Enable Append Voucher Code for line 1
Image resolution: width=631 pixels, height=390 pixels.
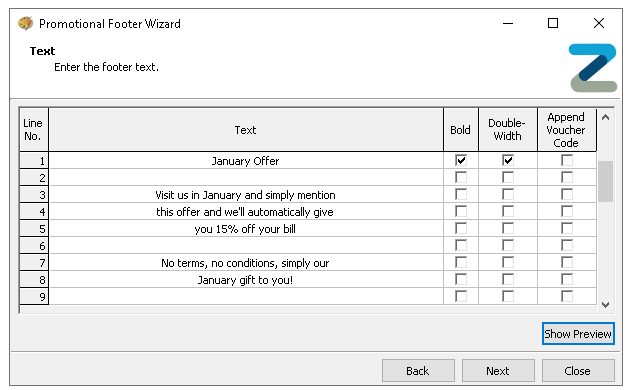pyautogui.click(x=567, y=161)
